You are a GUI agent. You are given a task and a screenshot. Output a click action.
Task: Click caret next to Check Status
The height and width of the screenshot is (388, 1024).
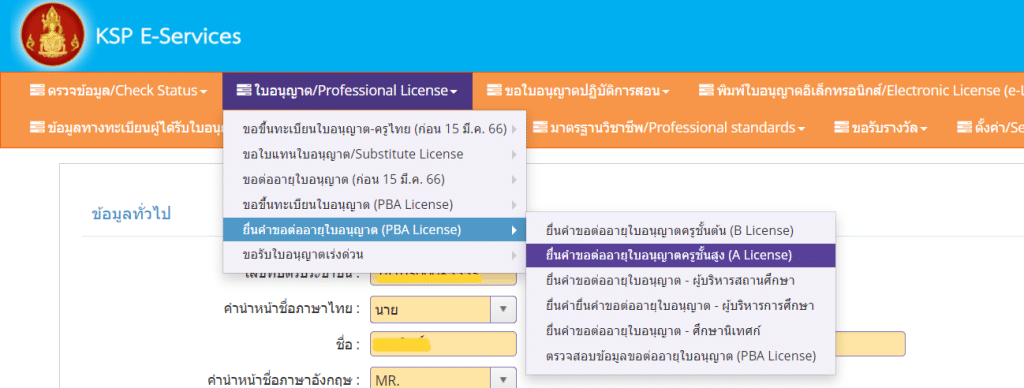tap(204, 91)
